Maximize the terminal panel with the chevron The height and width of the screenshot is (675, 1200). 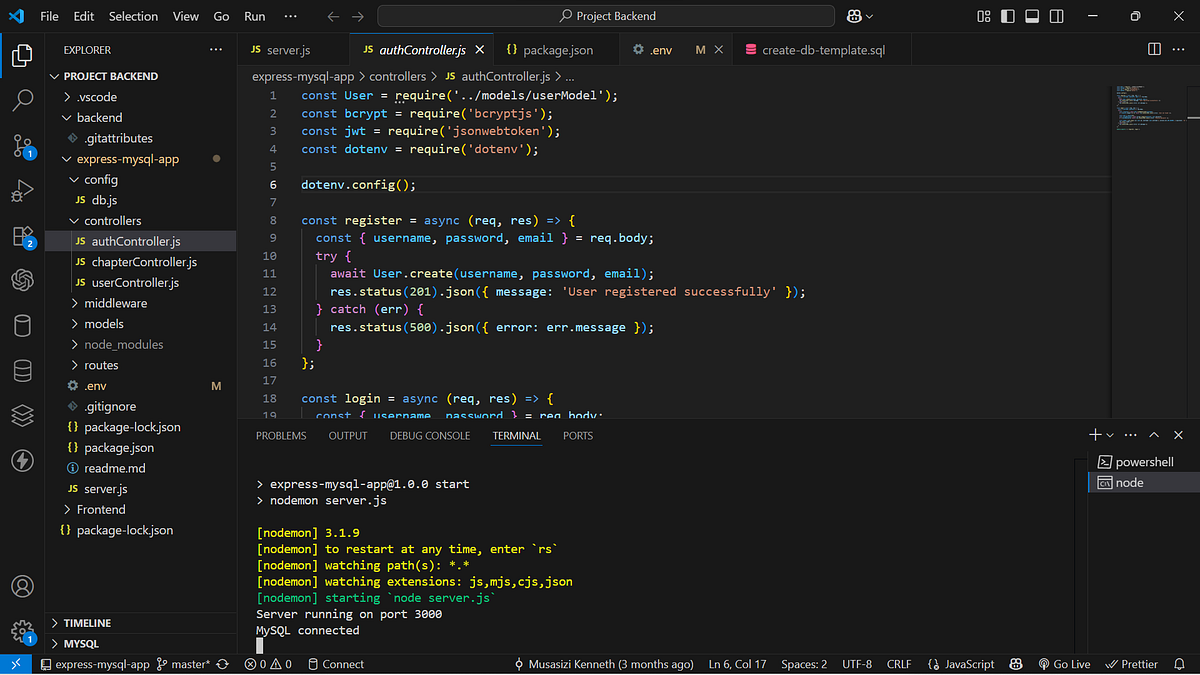1153,434
